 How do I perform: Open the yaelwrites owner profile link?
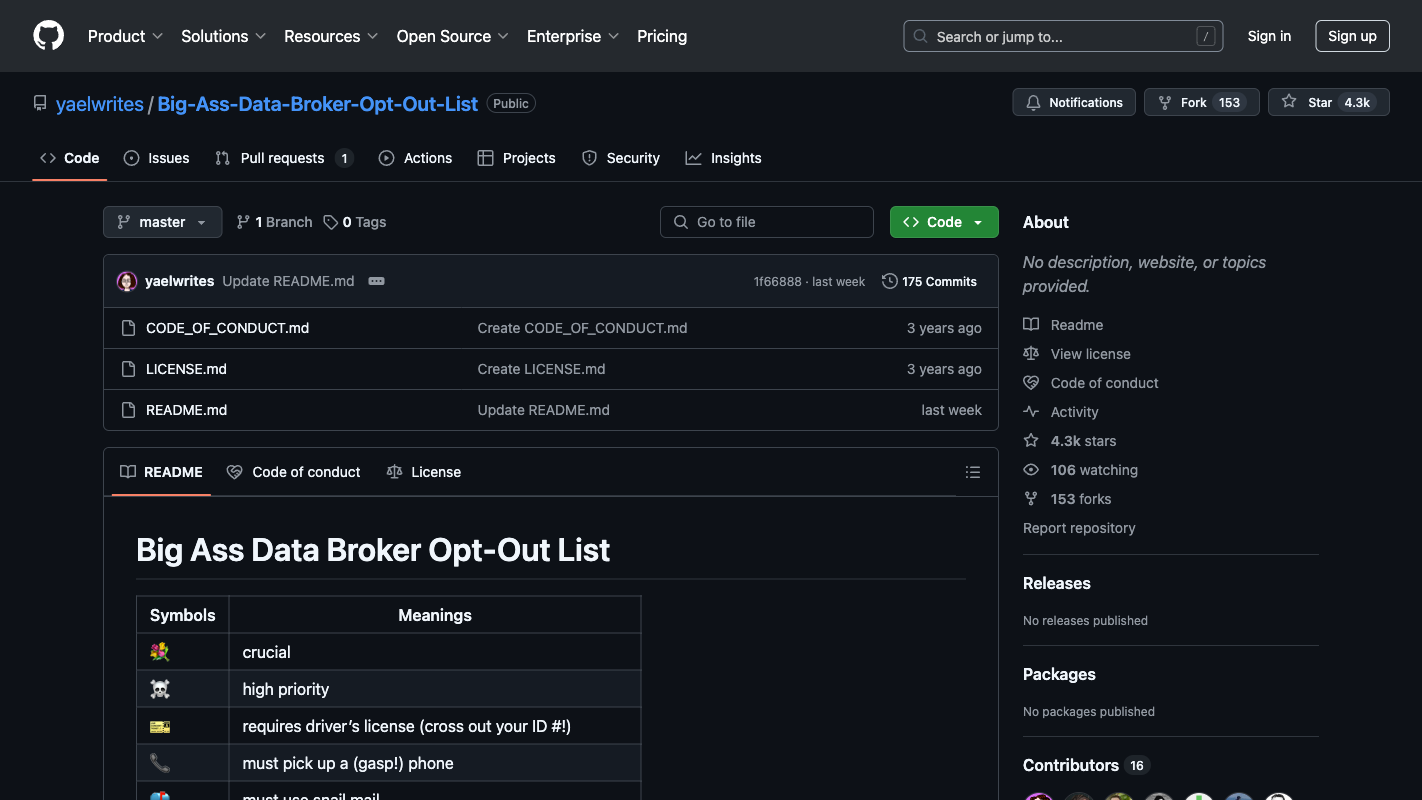(x=100, y=103)
